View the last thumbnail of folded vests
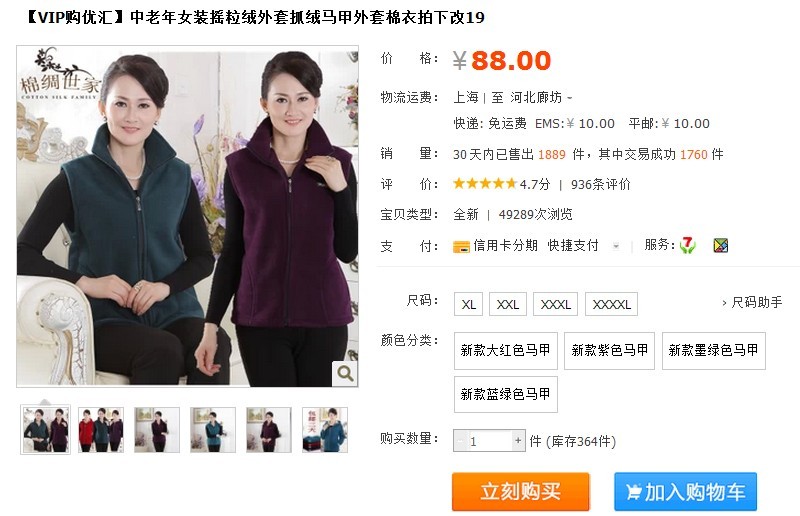This screenshot has width=800, height=516. coord(324,430)
